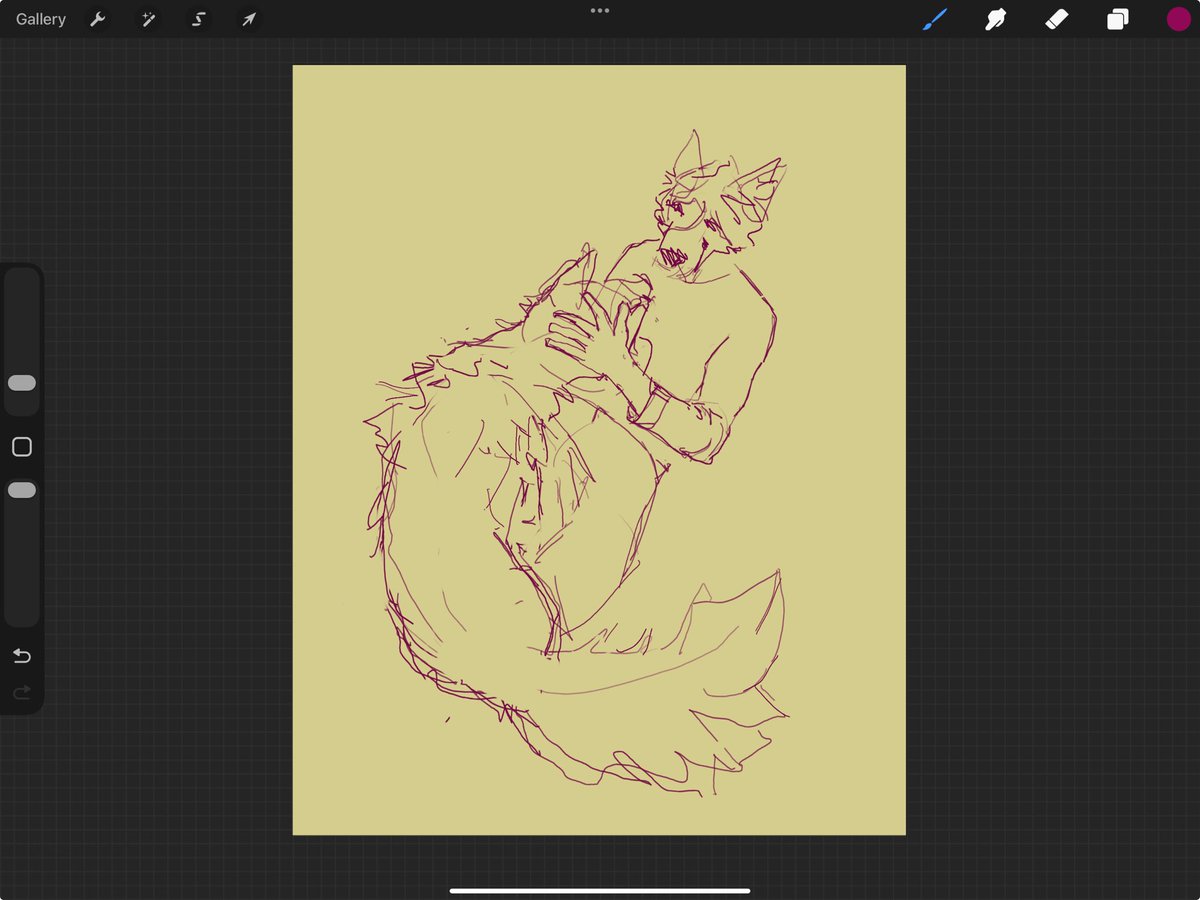The height and width of the screenshot is (900, 1200).
Task: Open the magenta color swatch picker
Action: click(x=1178, y=19)
